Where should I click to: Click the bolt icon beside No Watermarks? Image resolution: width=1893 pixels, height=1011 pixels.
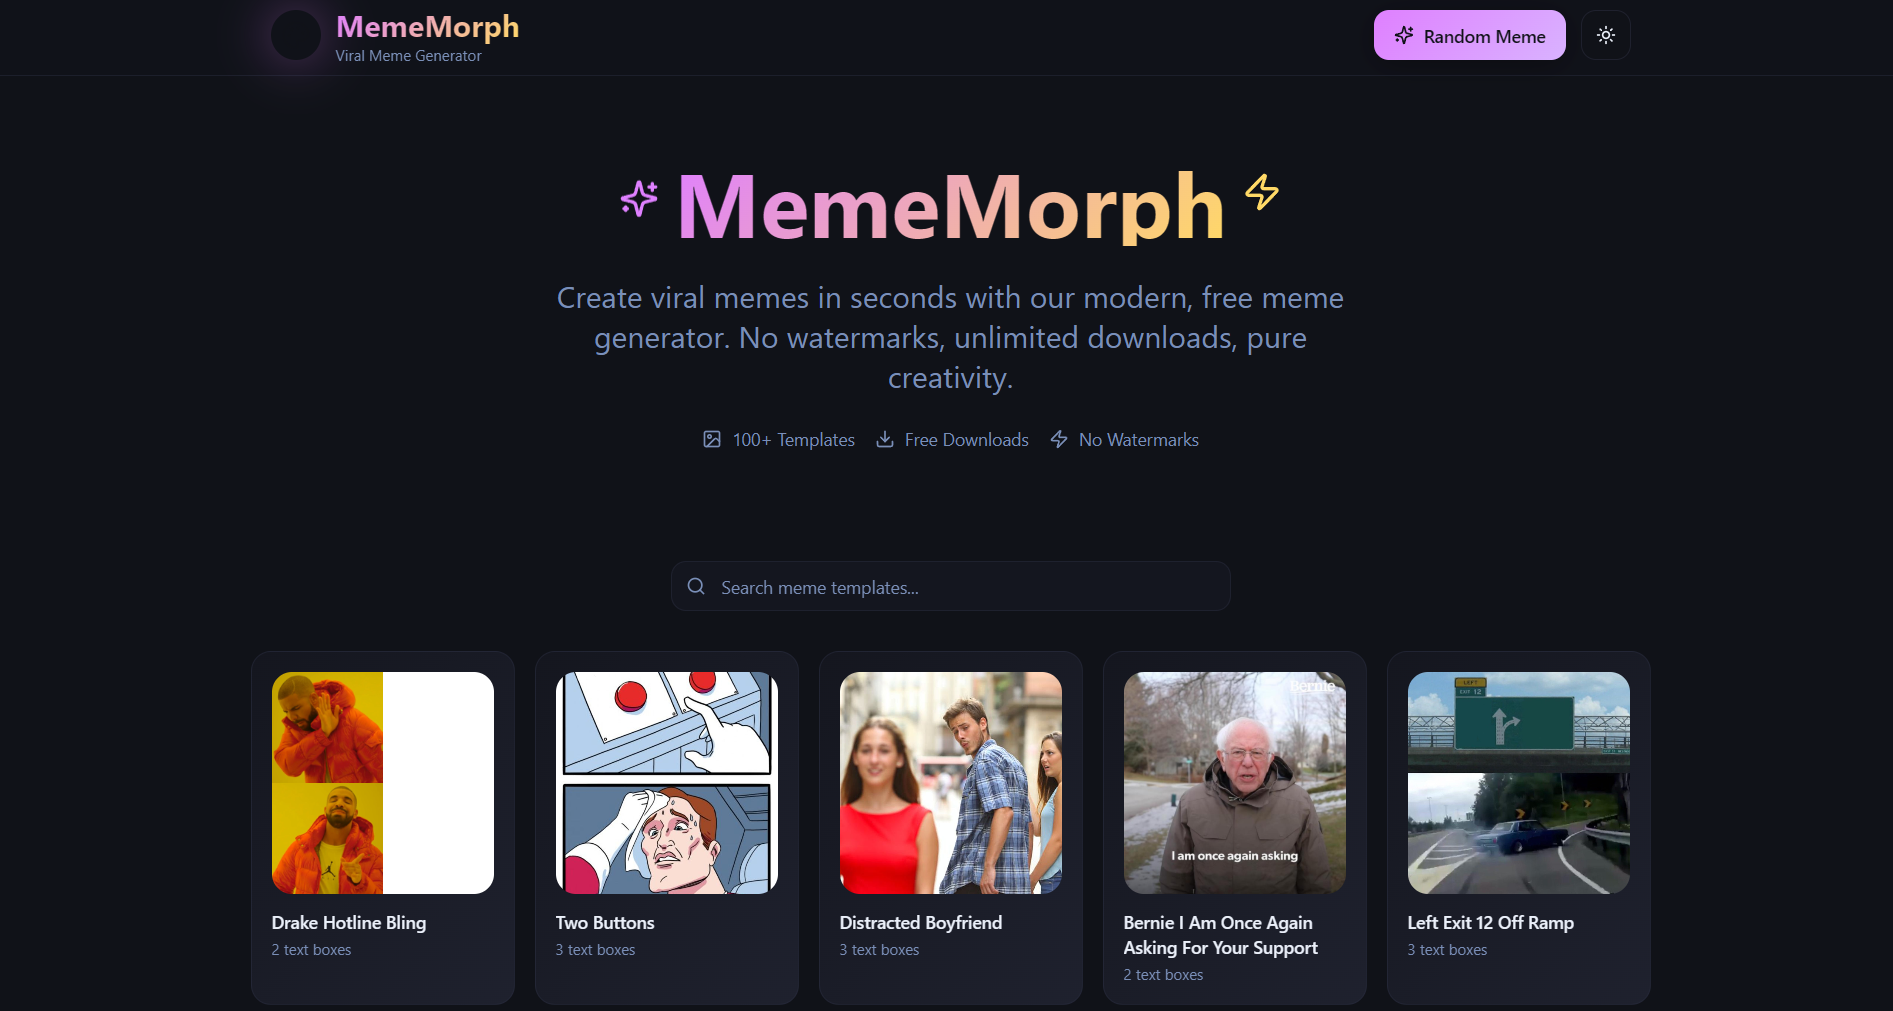pyautogui.click(x=1059, y=440)
